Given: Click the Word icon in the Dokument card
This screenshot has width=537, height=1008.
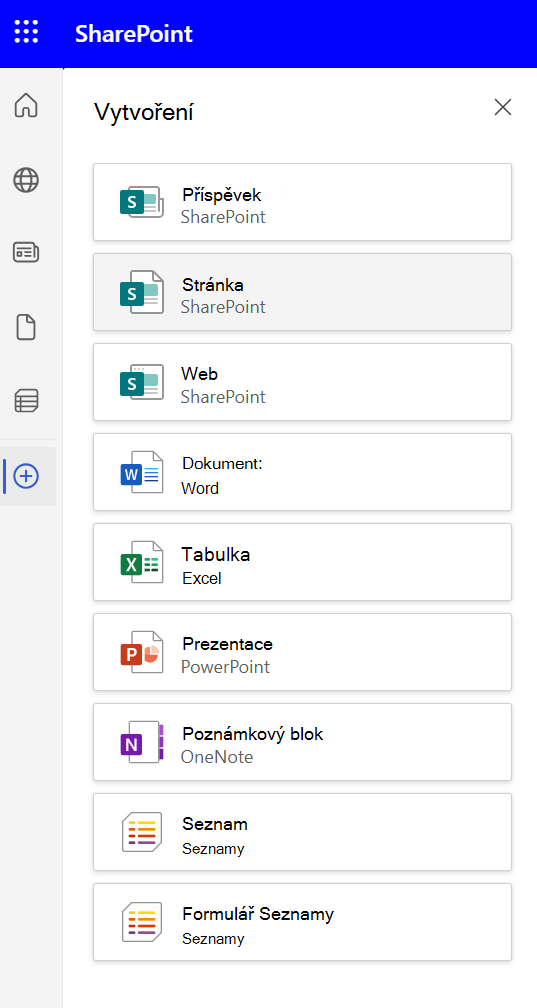Looking at the screenshot, I should 141,472.
